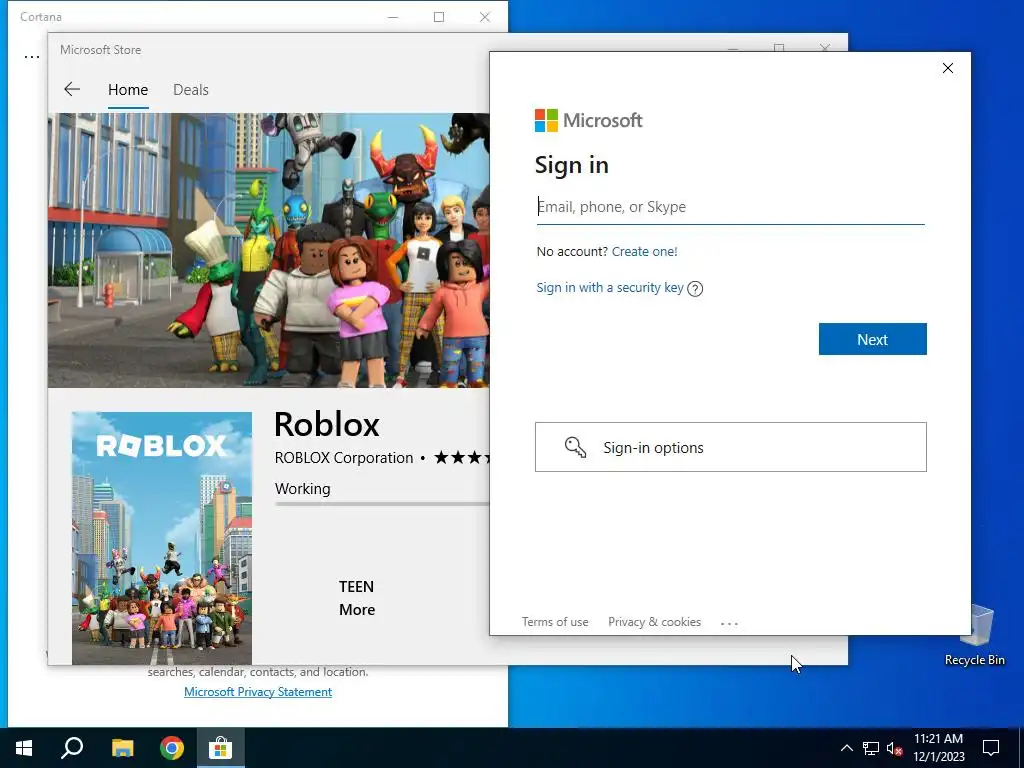Open the Deals tab in Microsoft Store
The height and width of the screenshot is (768, 1024).
pyautogui.click(x=191, y=89)
